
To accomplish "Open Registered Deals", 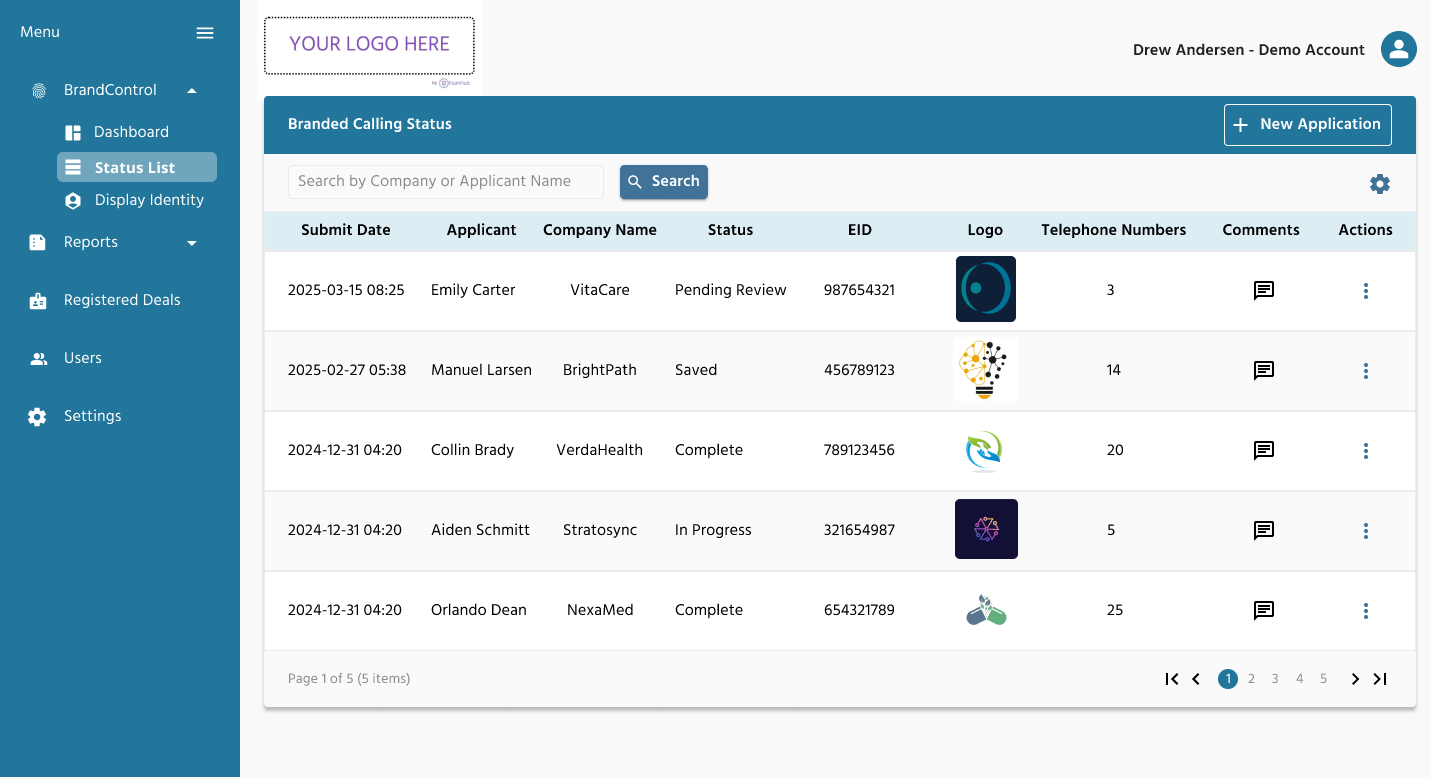I will tap(122, 300).
